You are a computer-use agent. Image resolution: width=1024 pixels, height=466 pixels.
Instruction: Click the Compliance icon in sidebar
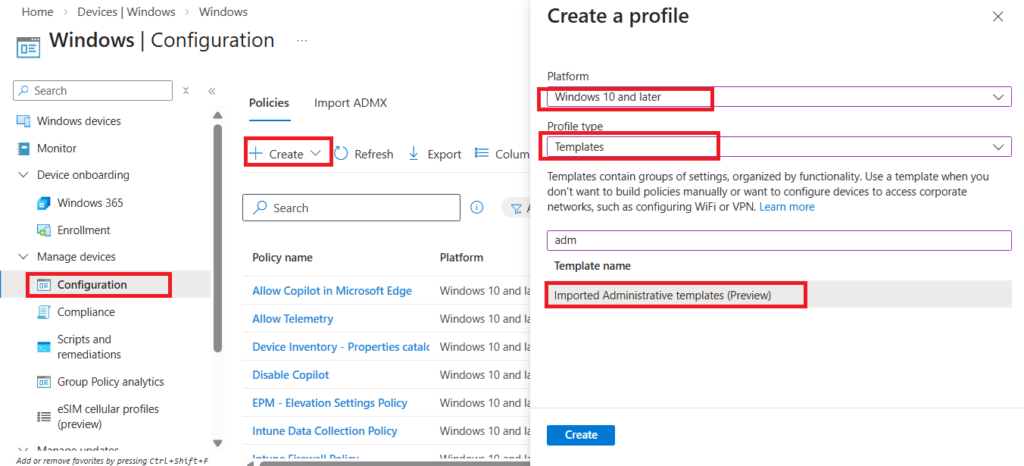coord(44,312)
